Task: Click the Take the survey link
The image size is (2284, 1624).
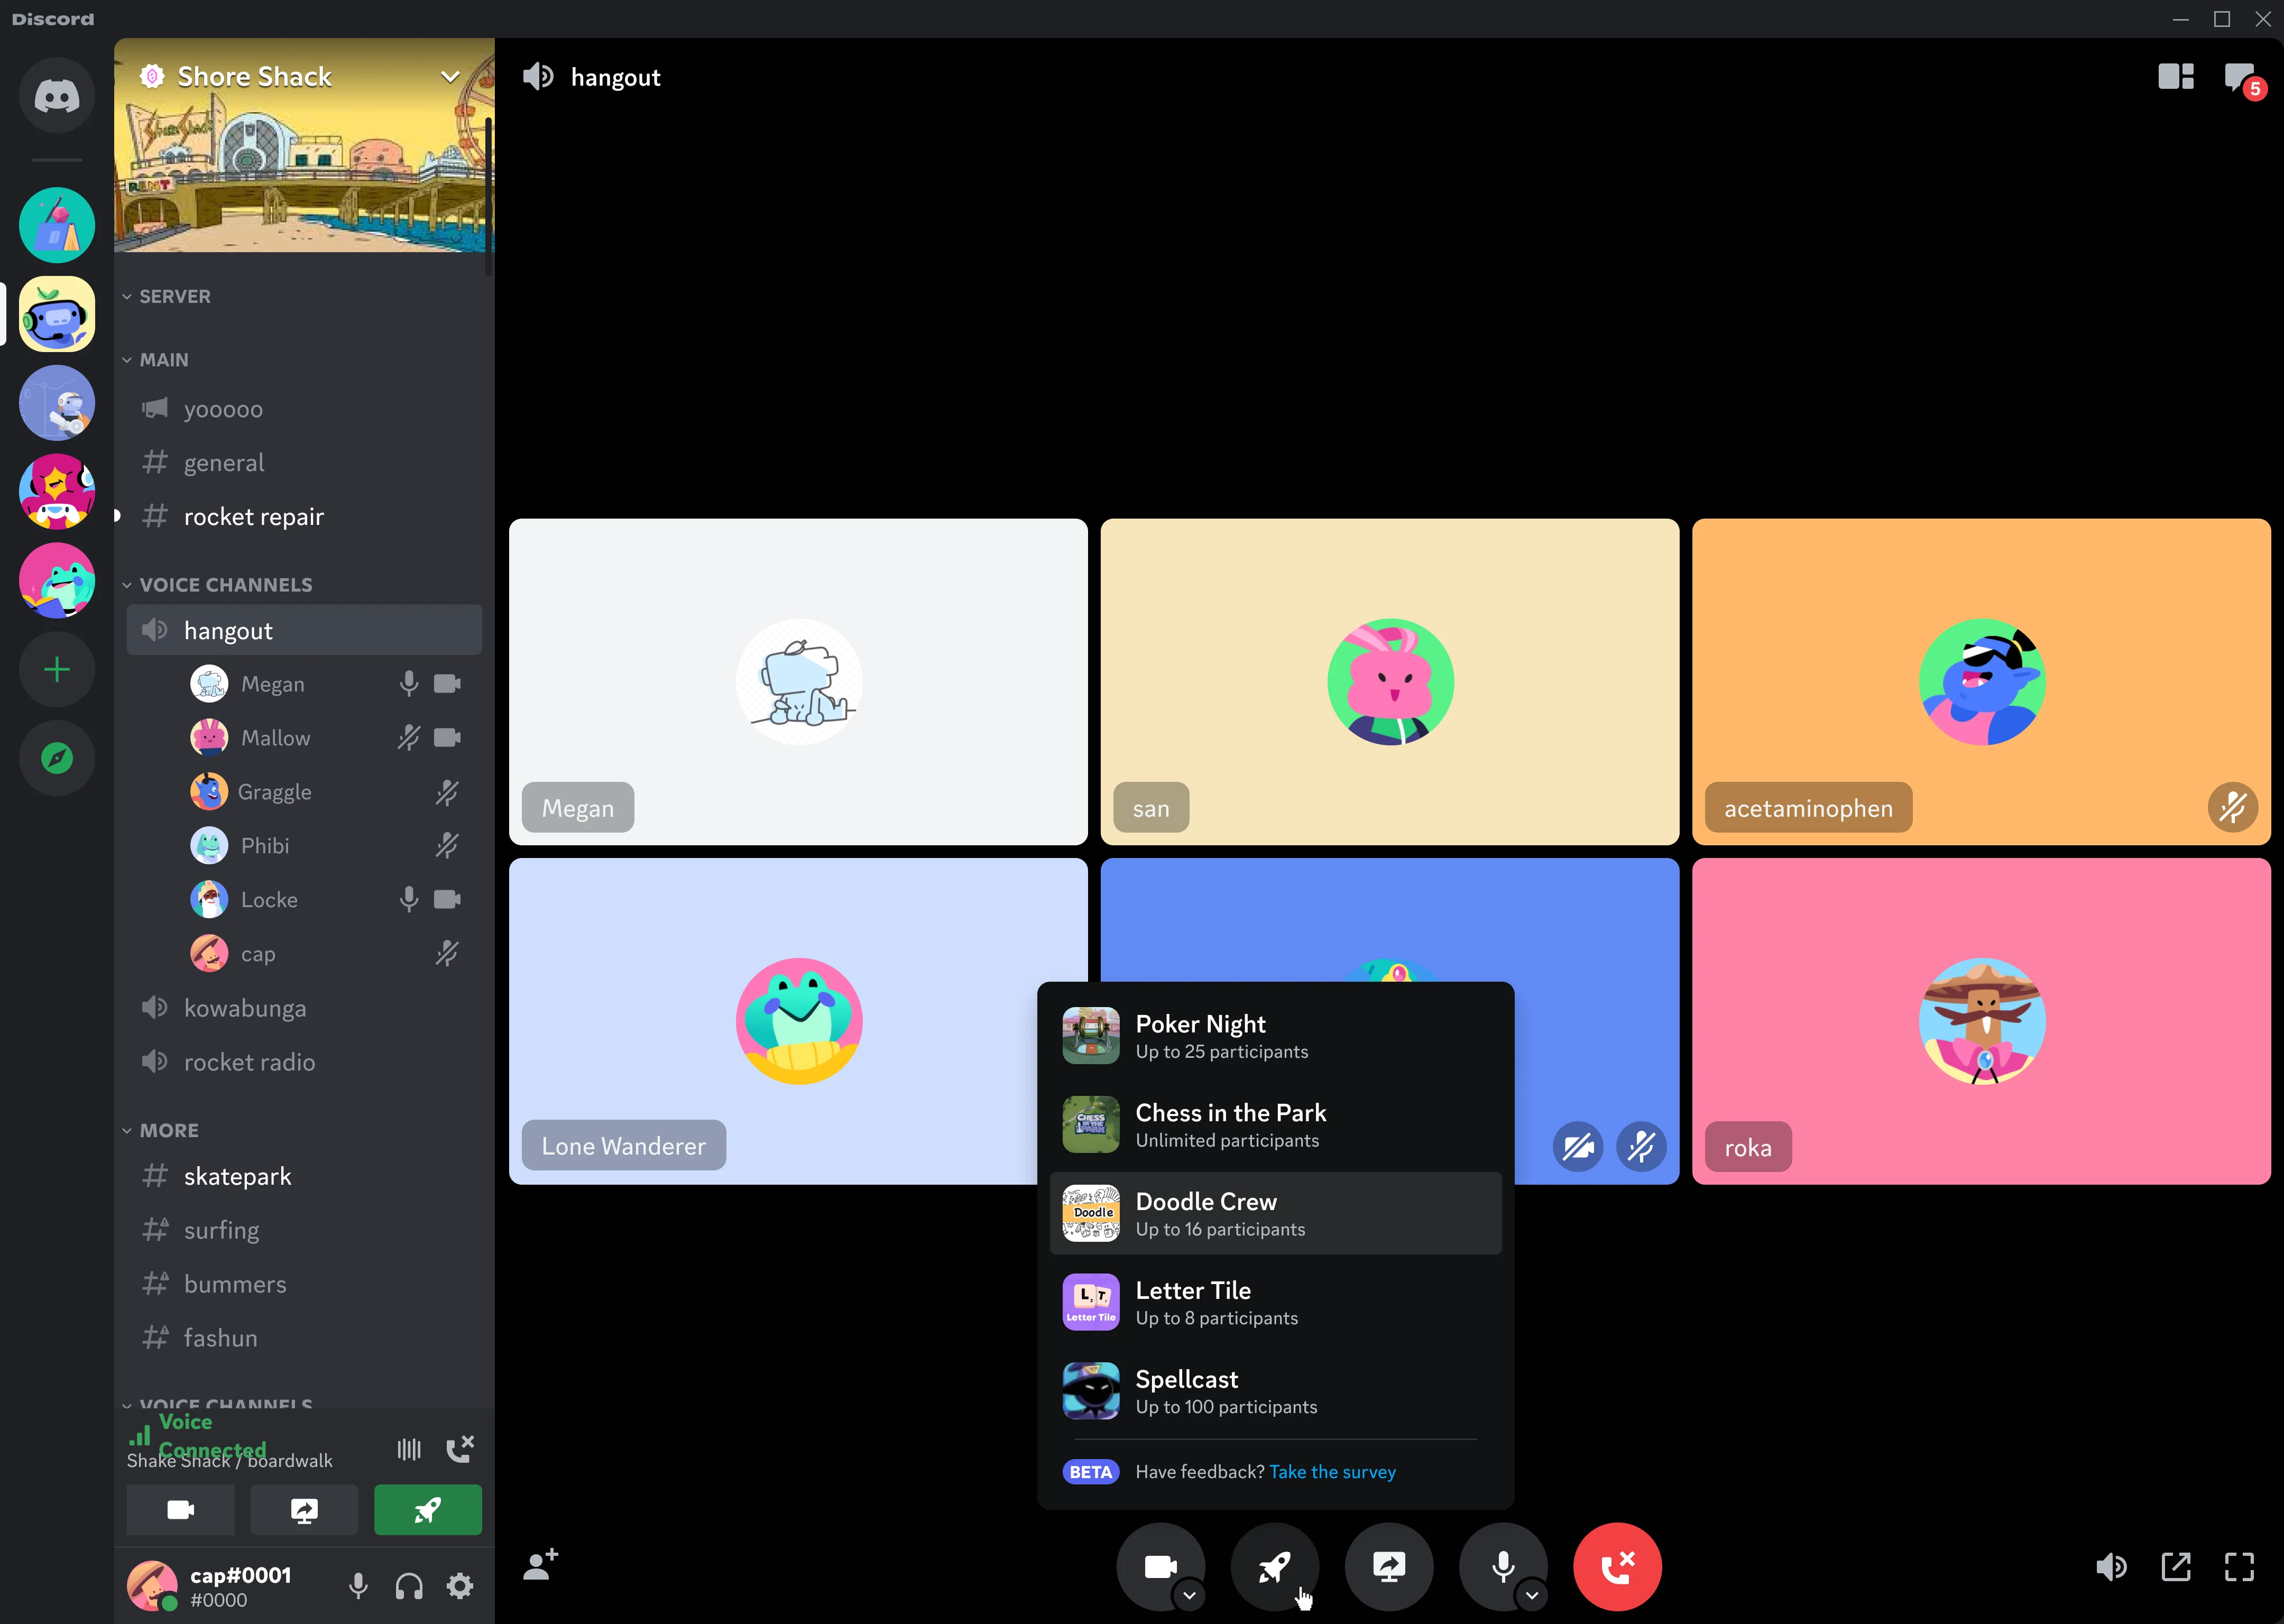Action: [x=1332, y=1471]
